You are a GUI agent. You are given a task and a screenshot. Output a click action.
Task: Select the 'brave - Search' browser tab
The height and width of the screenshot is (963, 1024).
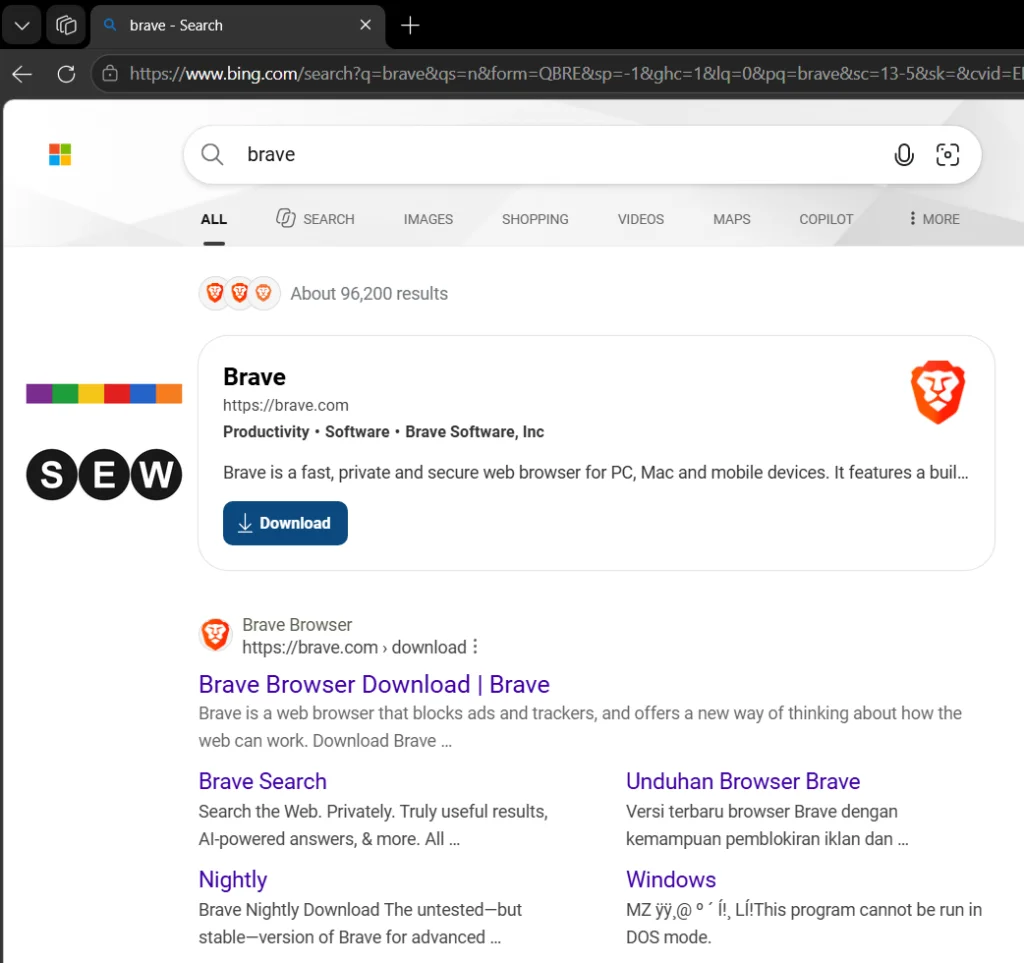click(x=238, y=25)
